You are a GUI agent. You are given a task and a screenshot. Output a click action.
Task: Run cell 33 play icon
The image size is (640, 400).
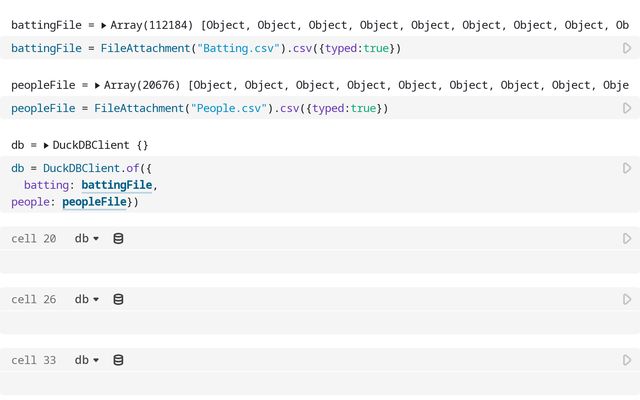pyautogui.click(x=627, y=360)
